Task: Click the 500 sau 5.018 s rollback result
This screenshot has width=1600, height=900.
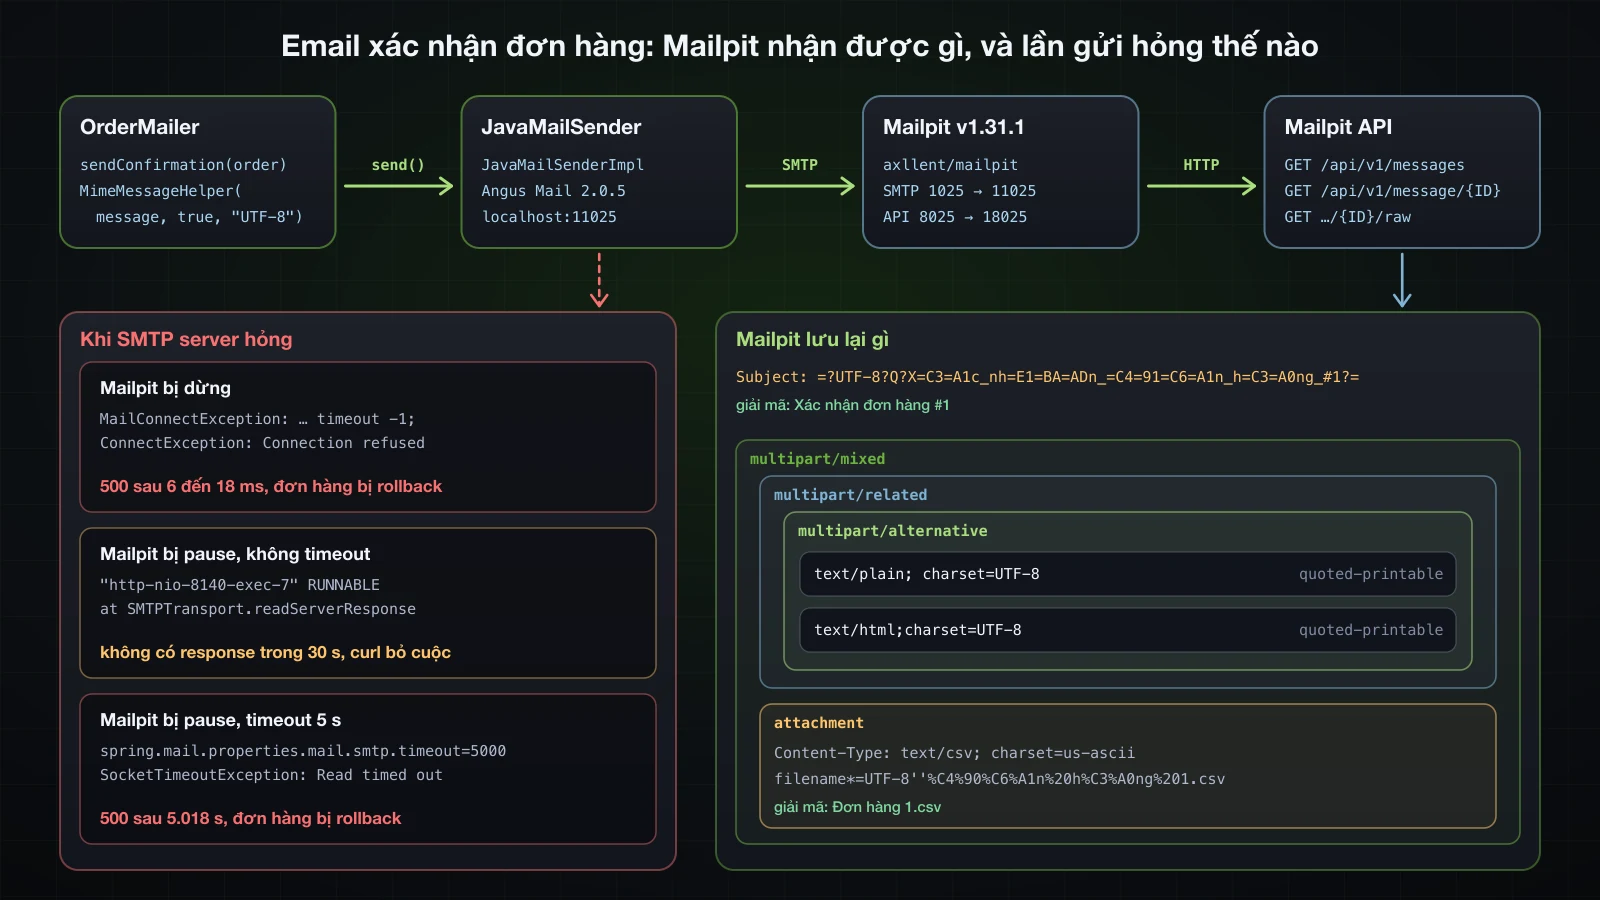Action: click(250, 818)
